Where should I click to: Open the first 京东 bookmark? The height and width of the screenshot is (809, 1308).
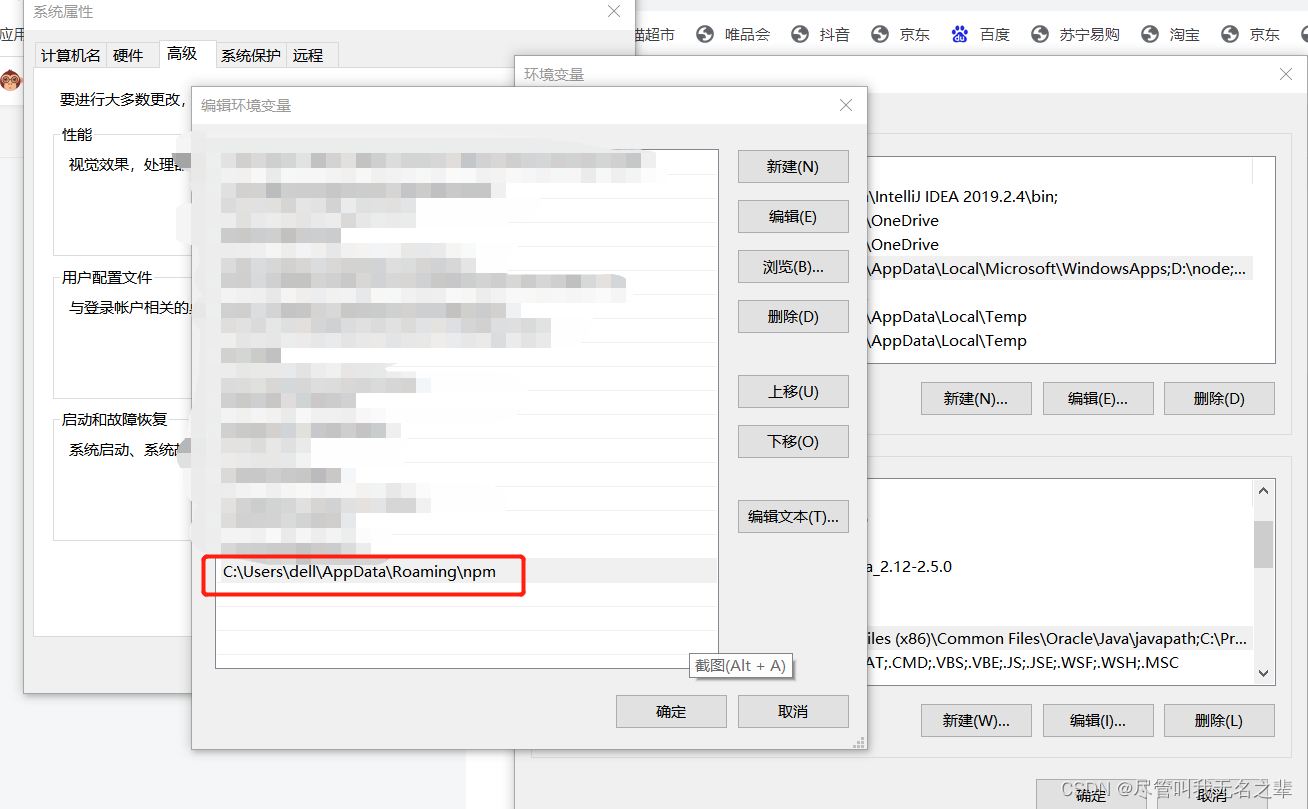click(x=915, y=33)
